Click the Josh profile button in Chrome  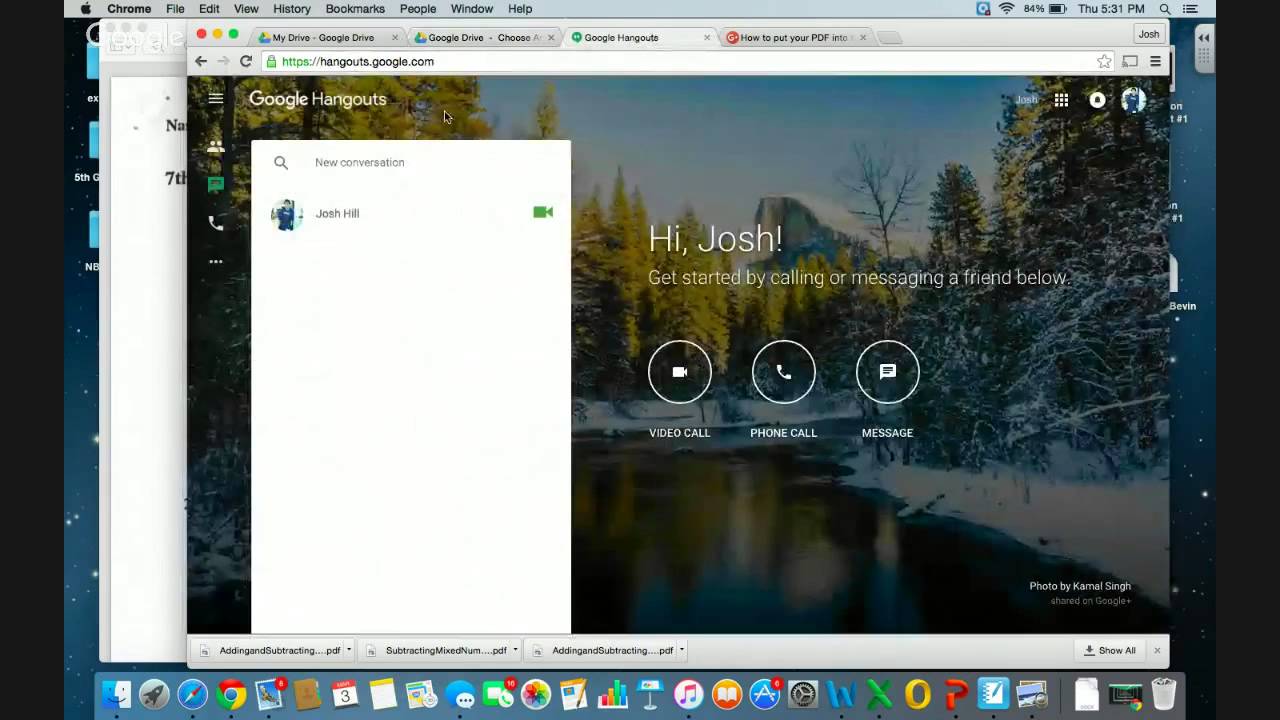click(x=1149, y=34)
